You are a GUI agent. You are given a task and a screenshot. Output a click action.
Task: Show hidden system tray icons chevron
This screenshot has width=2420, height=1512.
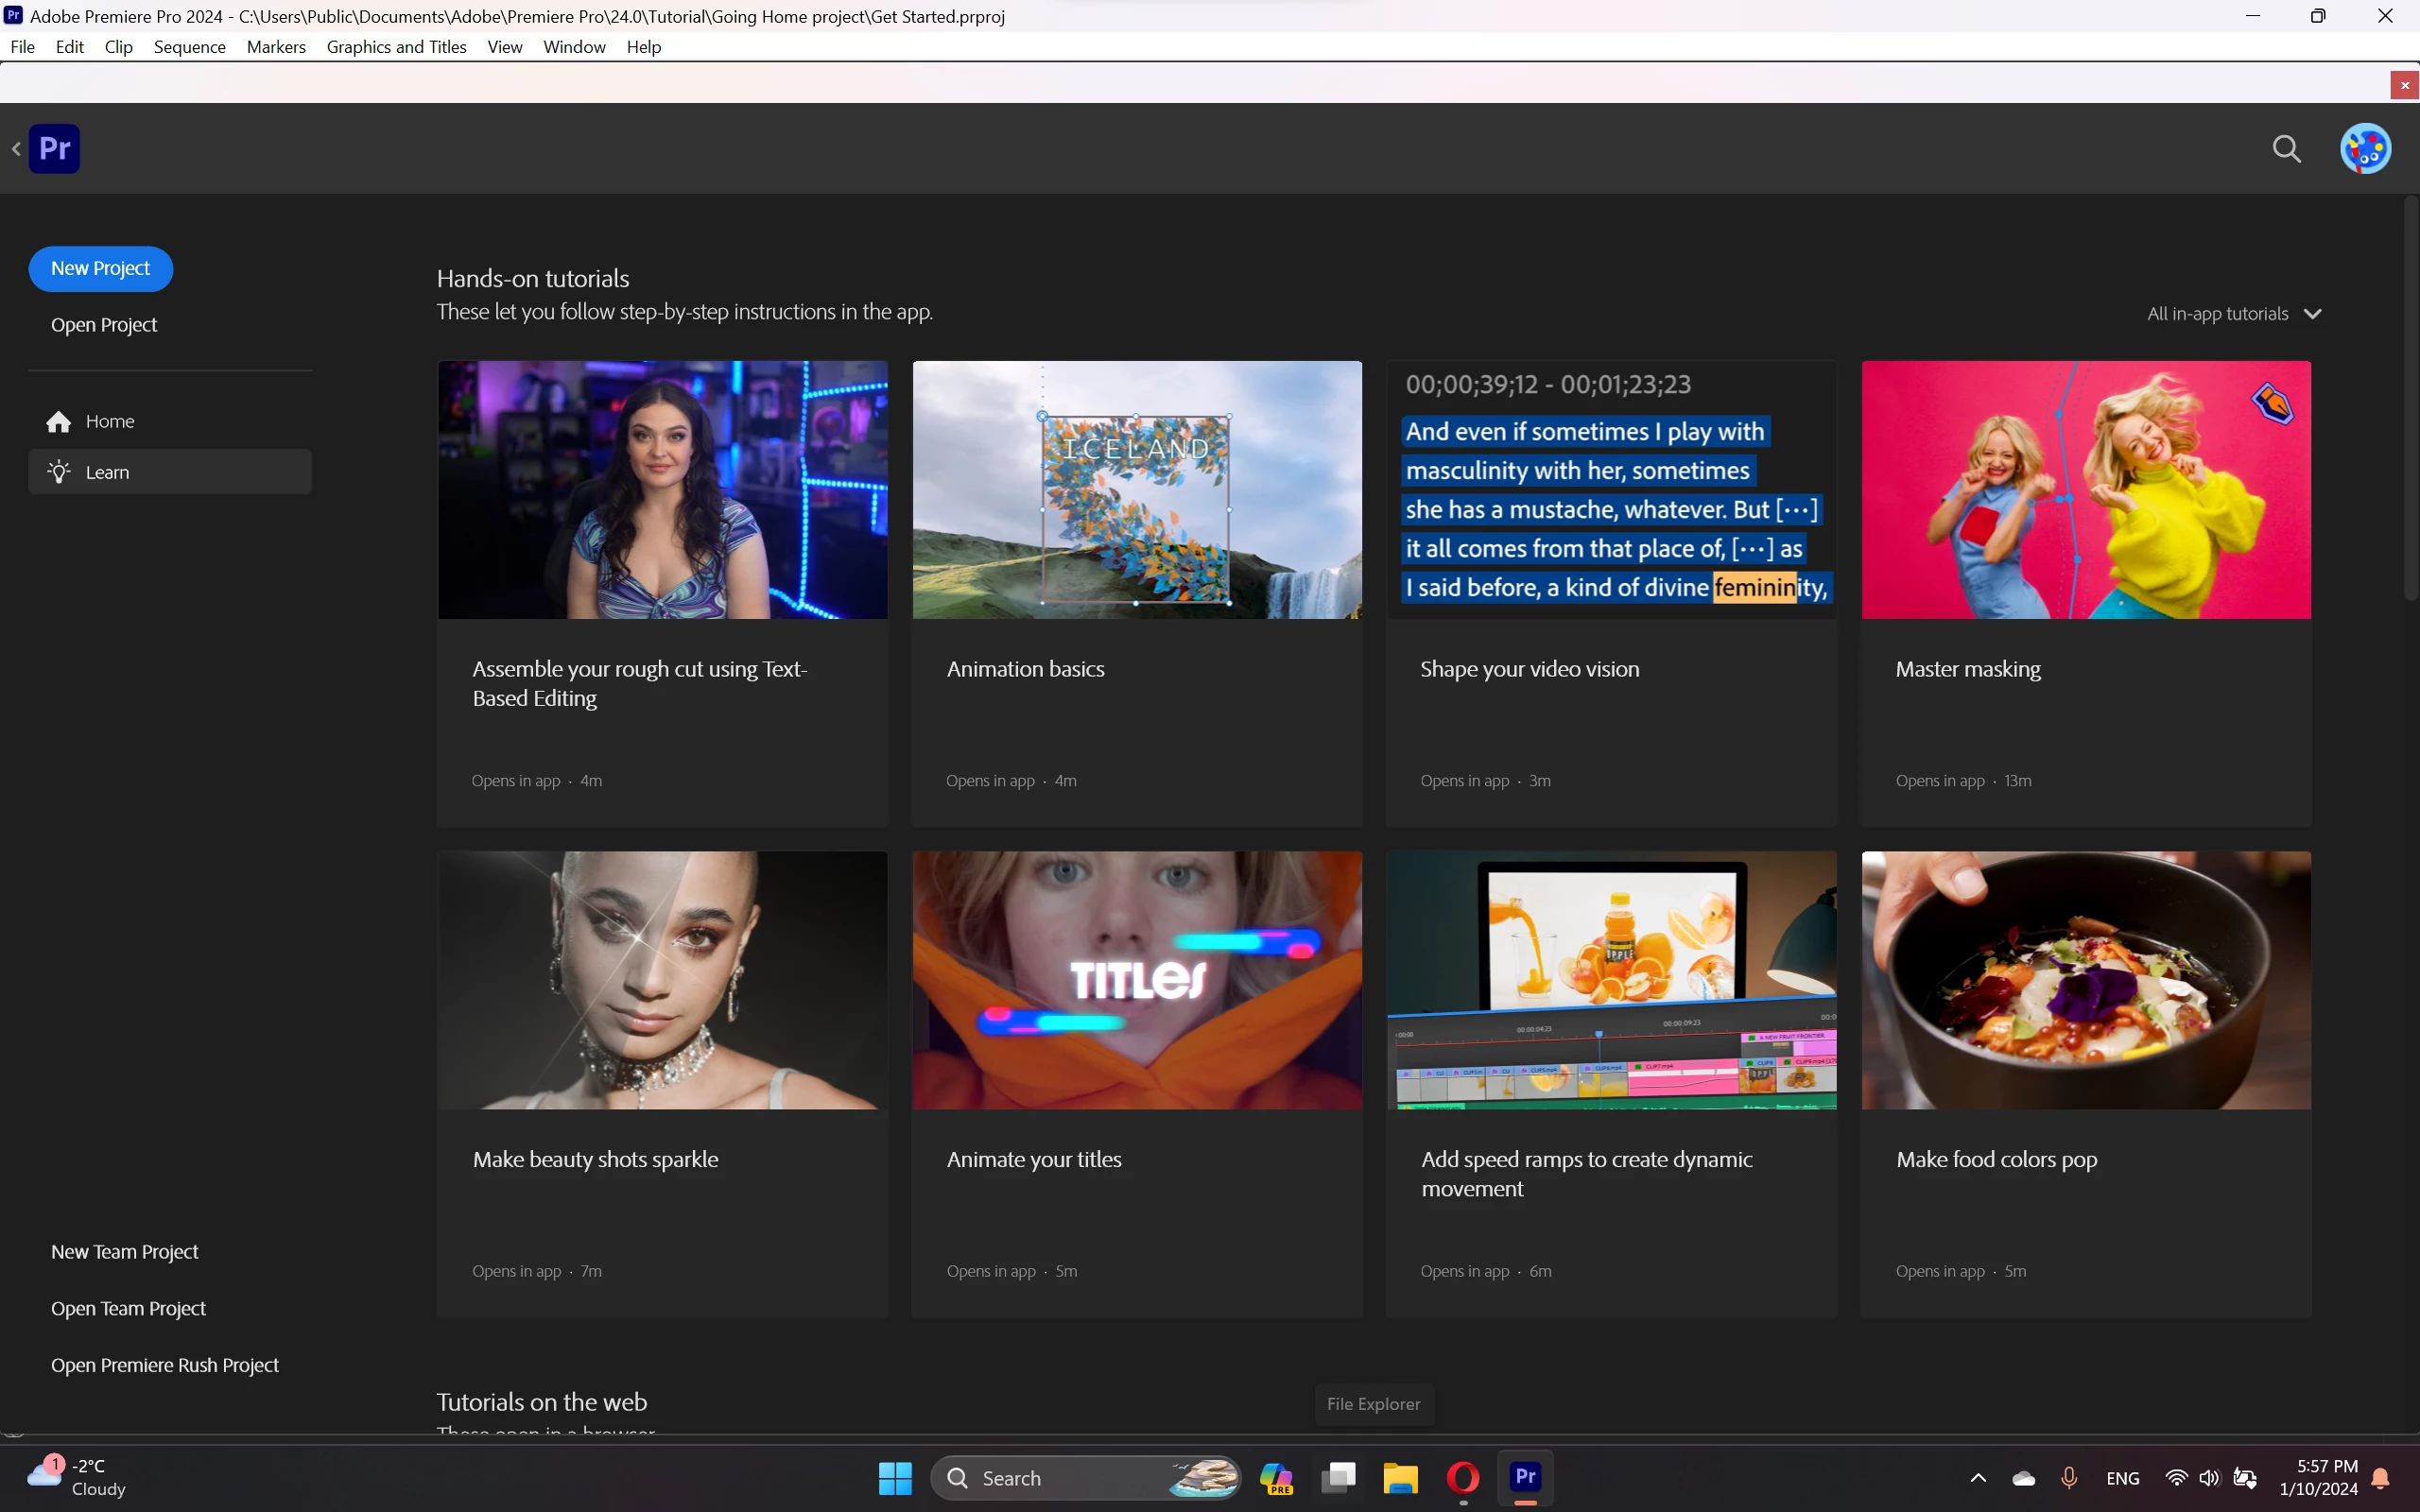click(x=1977, y=1478)
